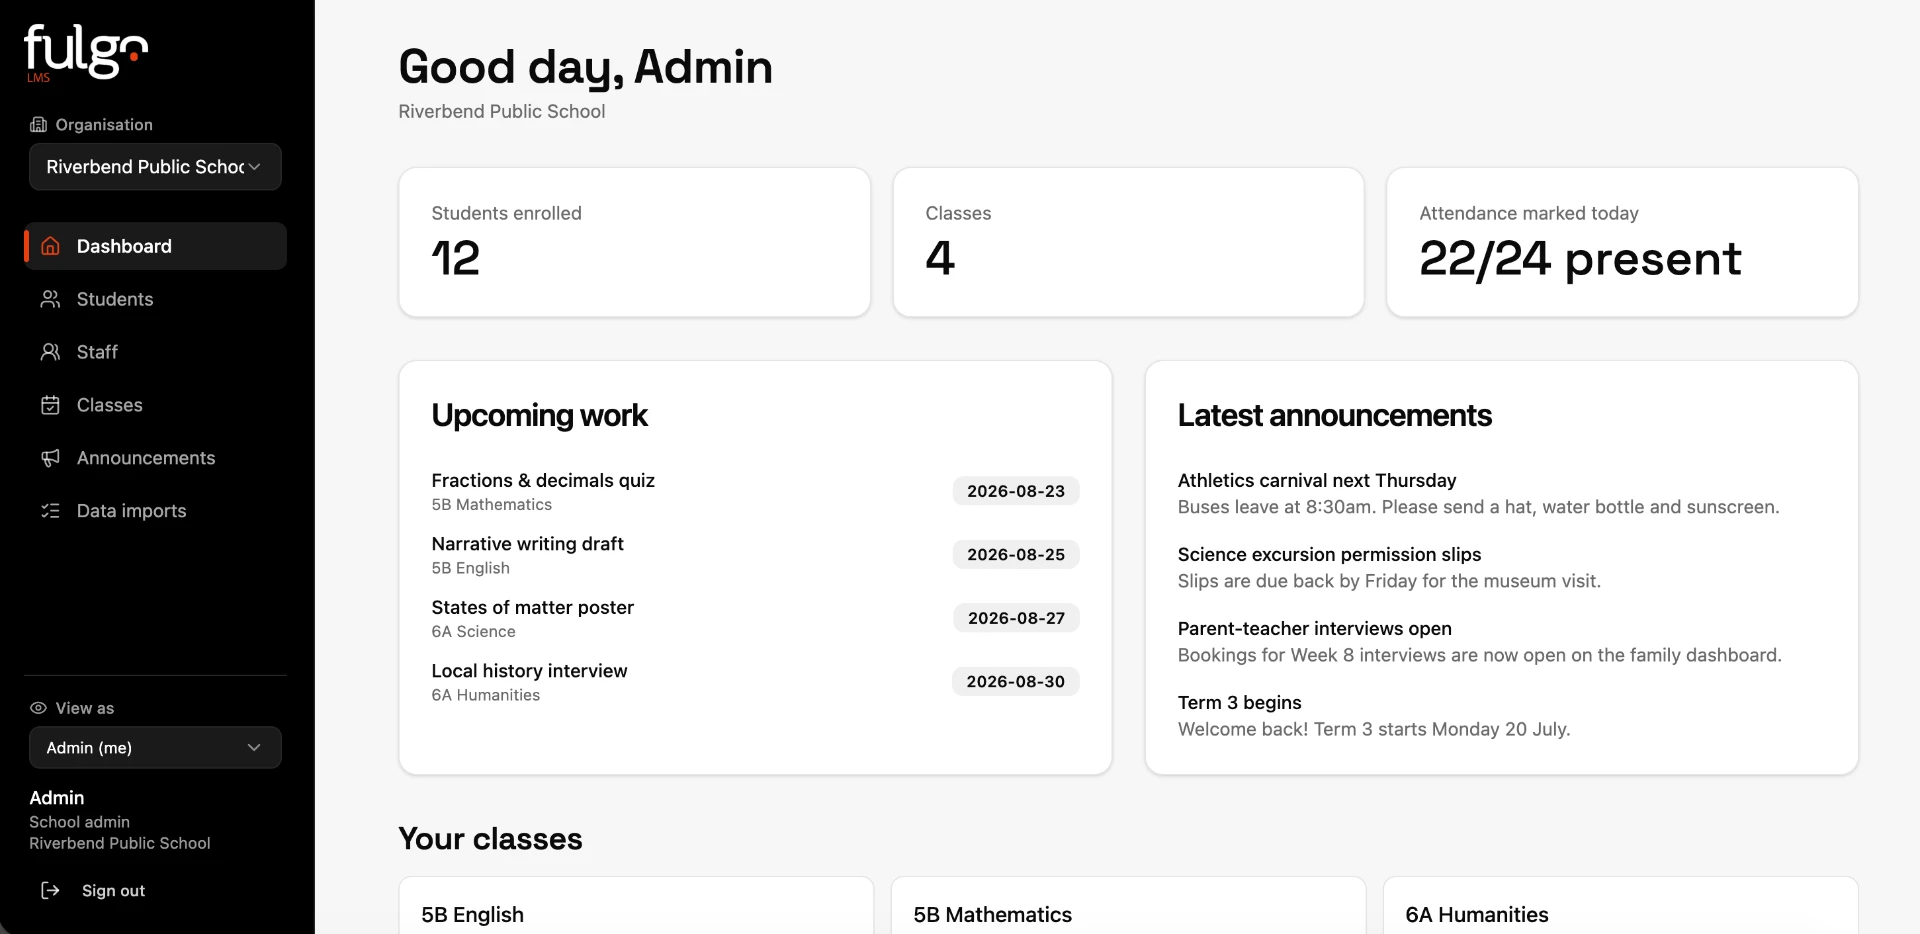Open the Riverbend Public School organisation dropdown
This screenshot has width=1920, height=934.
pos(155,167)
